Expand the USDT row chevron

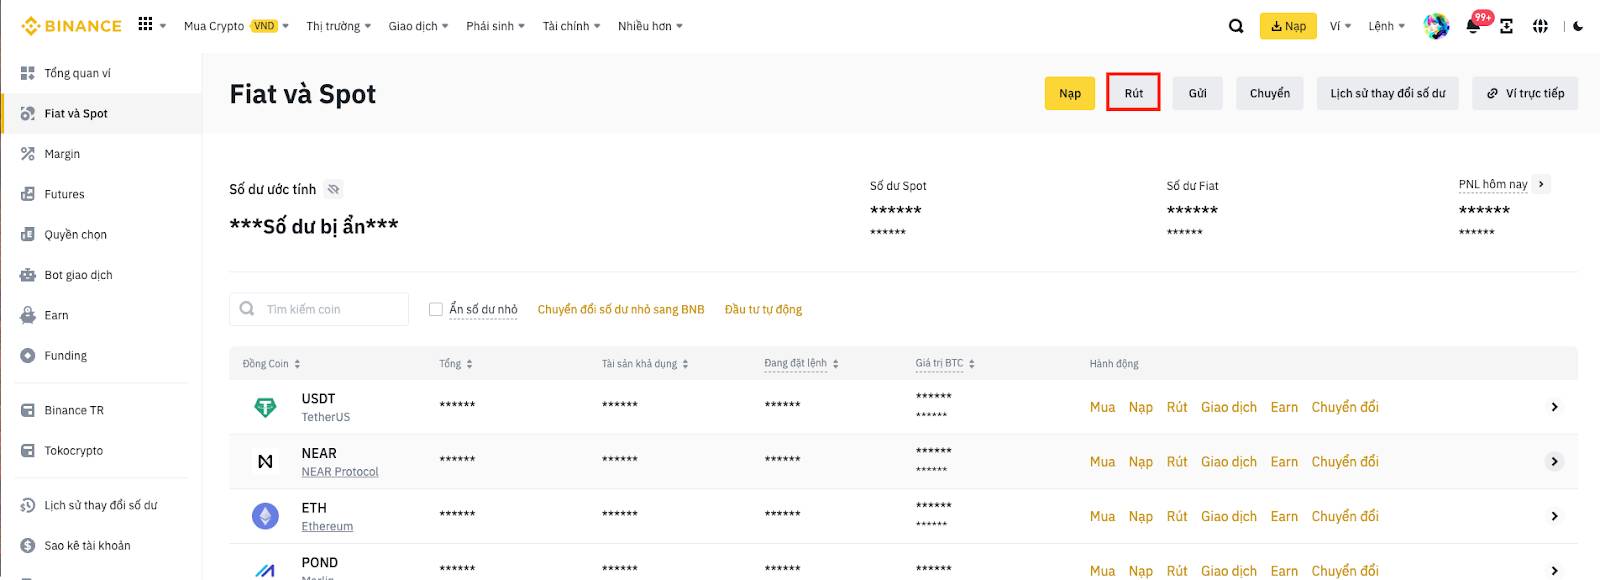pos(1554,407)
